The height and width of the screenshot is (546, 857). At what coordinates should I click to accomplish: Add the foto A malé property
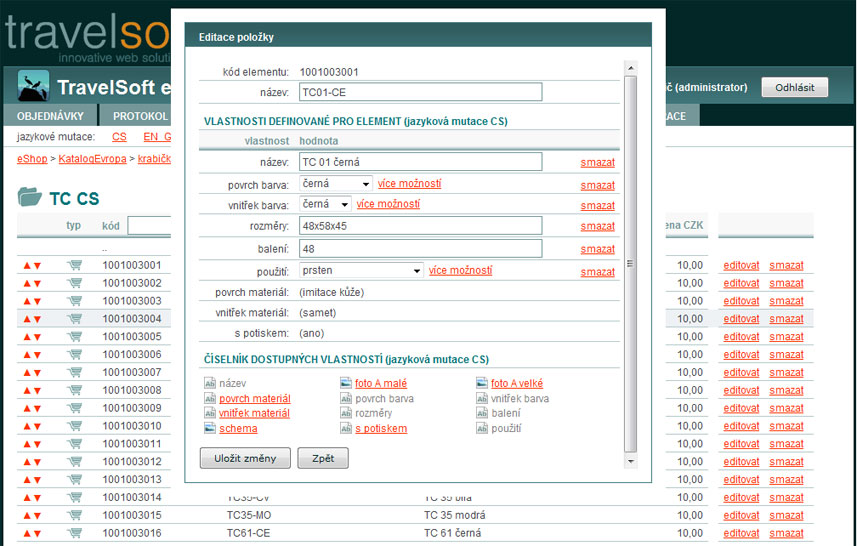(381, 384)
